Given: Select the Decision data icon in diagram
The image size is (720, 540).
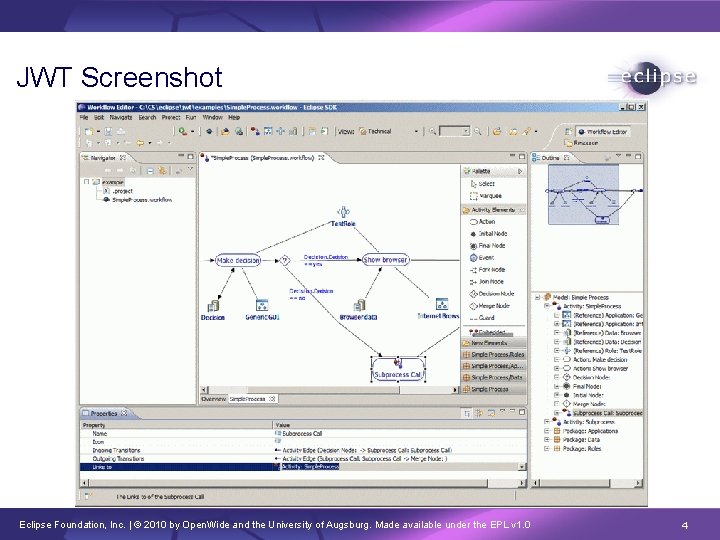Looking at the screenshot, I should [213, 305].
